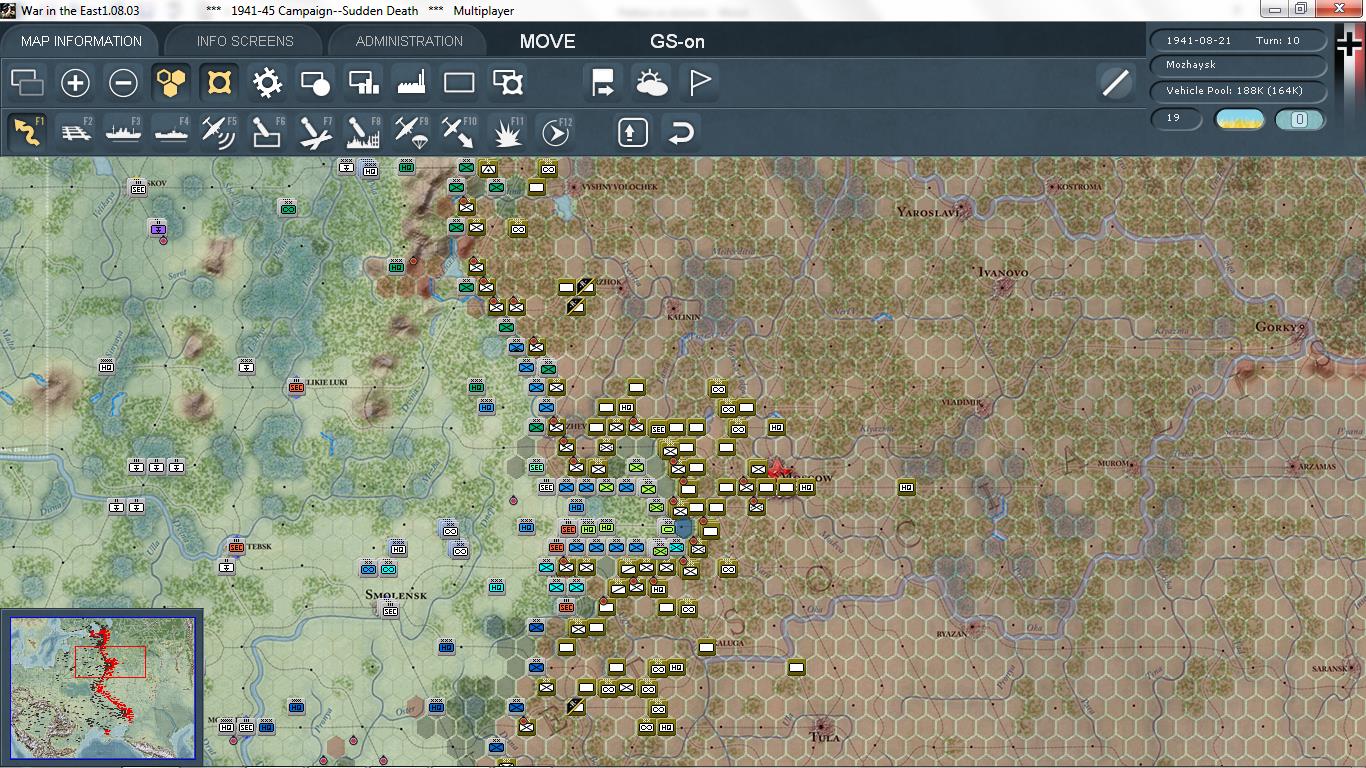Select F2 rail movement mode
The image size is (1366, 768).
coord(75,132)
